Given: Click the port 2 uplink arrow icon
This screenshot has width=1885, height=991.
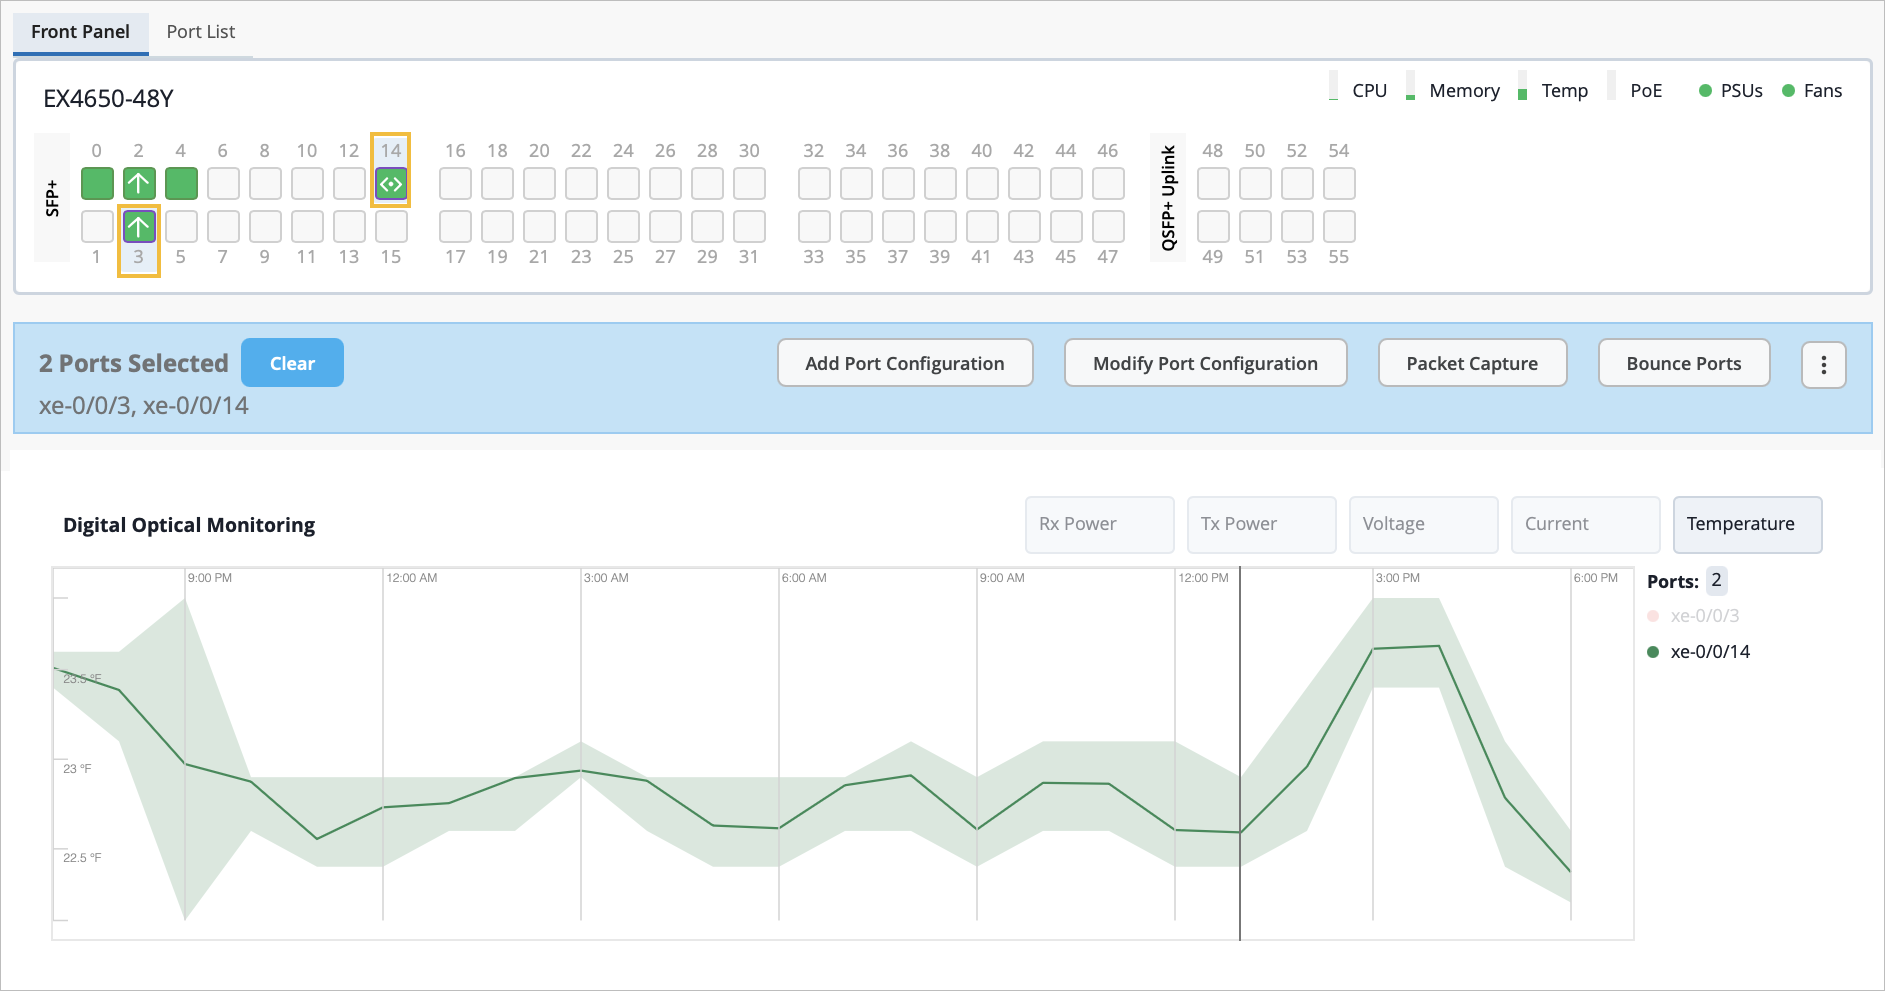Looking at the screenshot, I should point(139,184).
